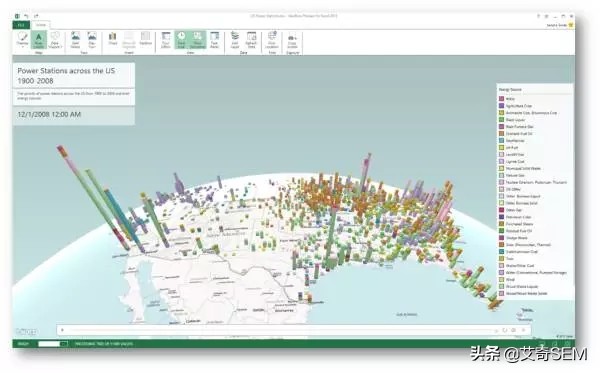Click the 12/1/2008 12:00 AM date display
The height and width of the screenshot is (373, 600).
49,114
